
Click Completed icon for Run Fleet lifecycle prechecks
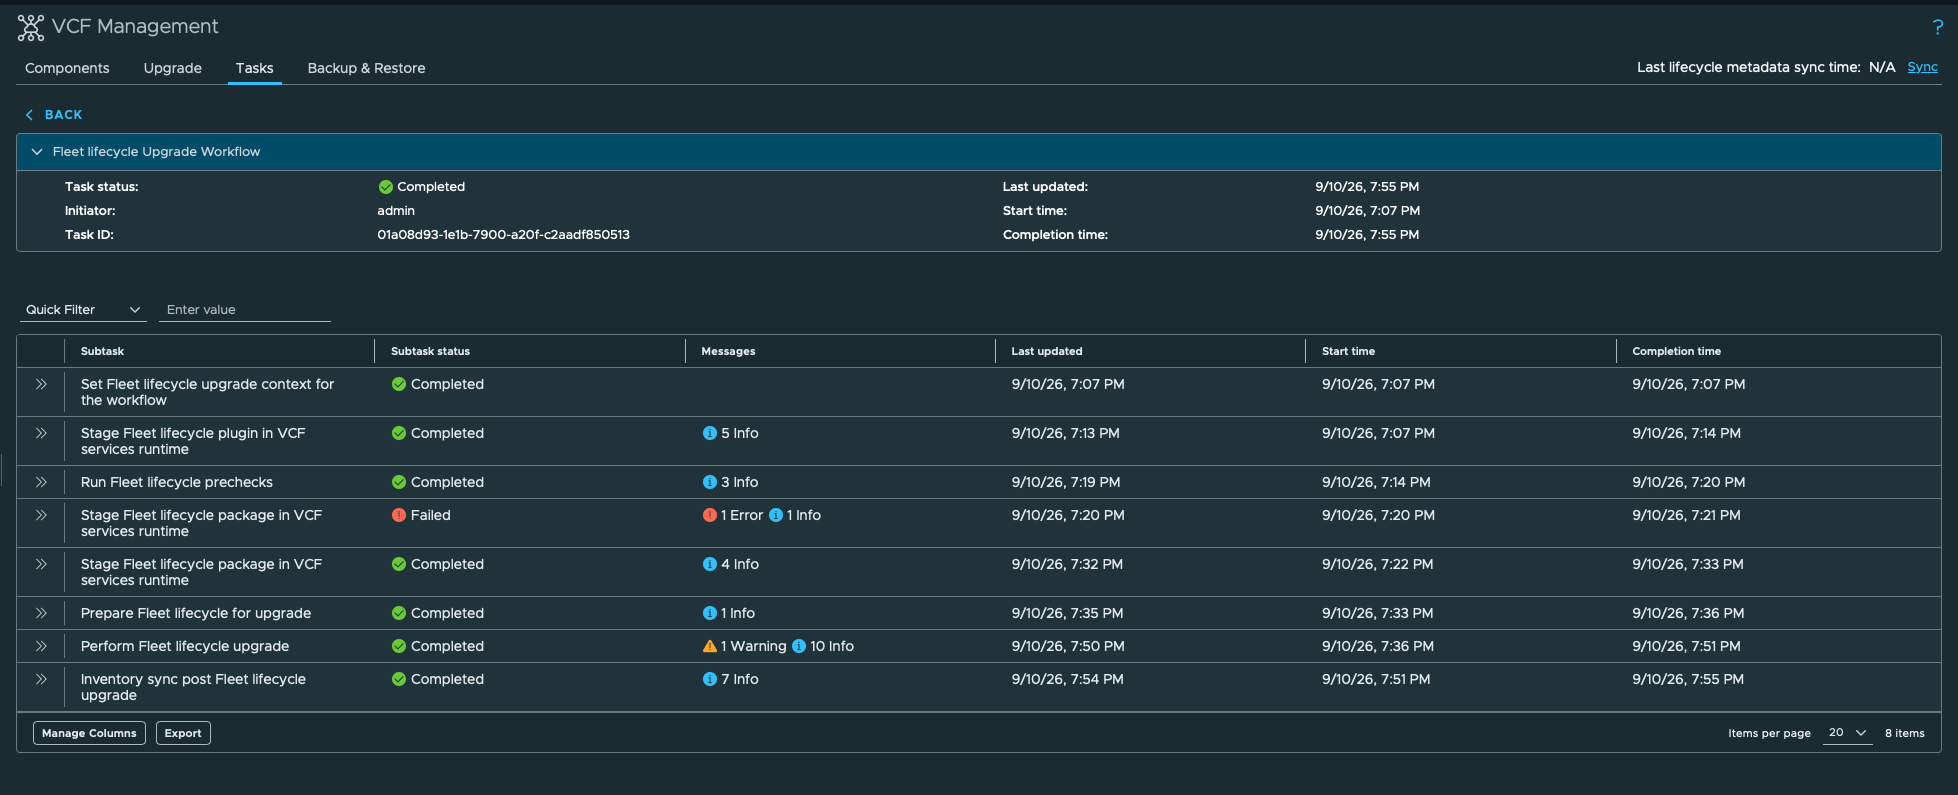click(x=399, y=482)
